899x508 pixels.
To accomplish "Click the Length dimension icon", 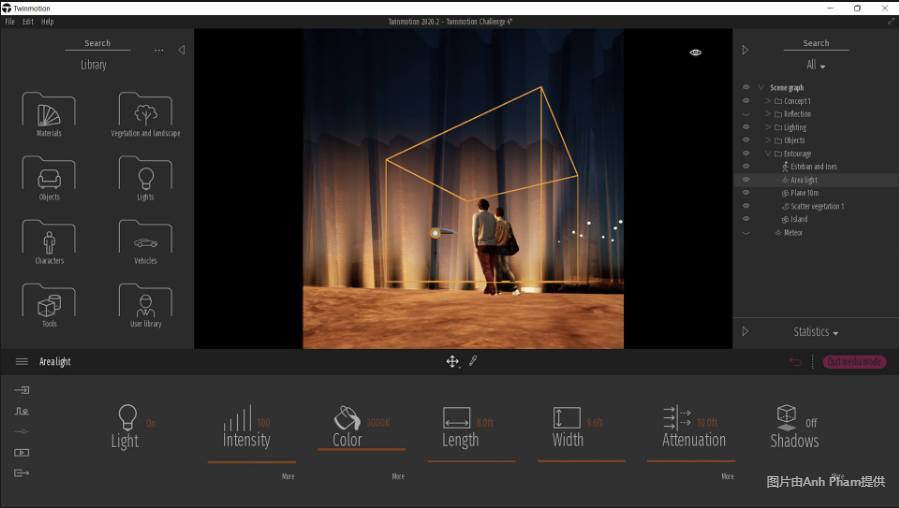I will point(456,418).
